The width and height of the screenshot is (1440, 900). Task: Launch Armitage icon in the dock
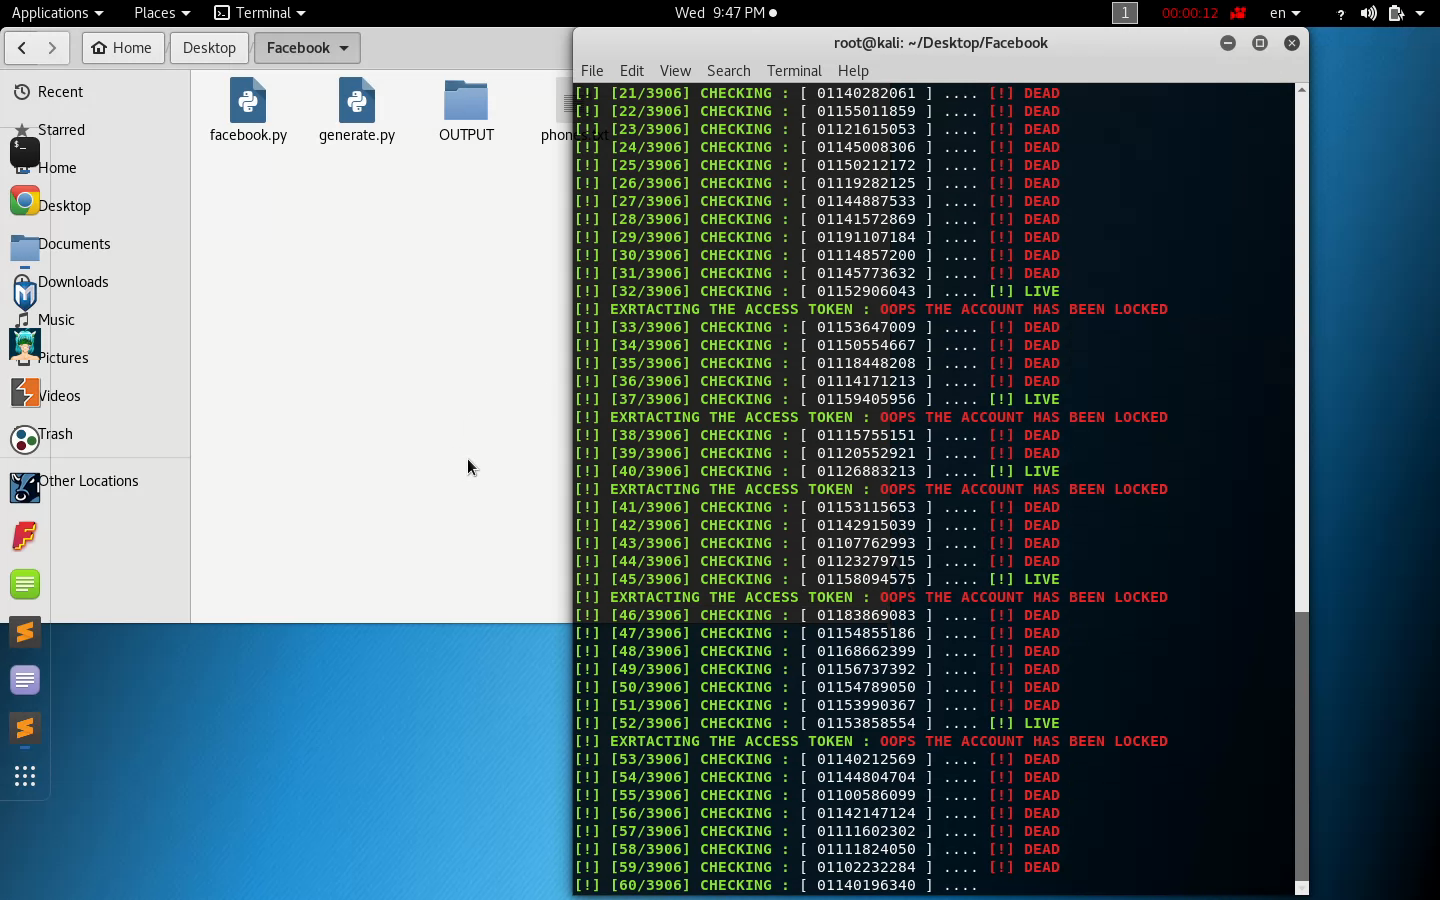click(25, 345)
